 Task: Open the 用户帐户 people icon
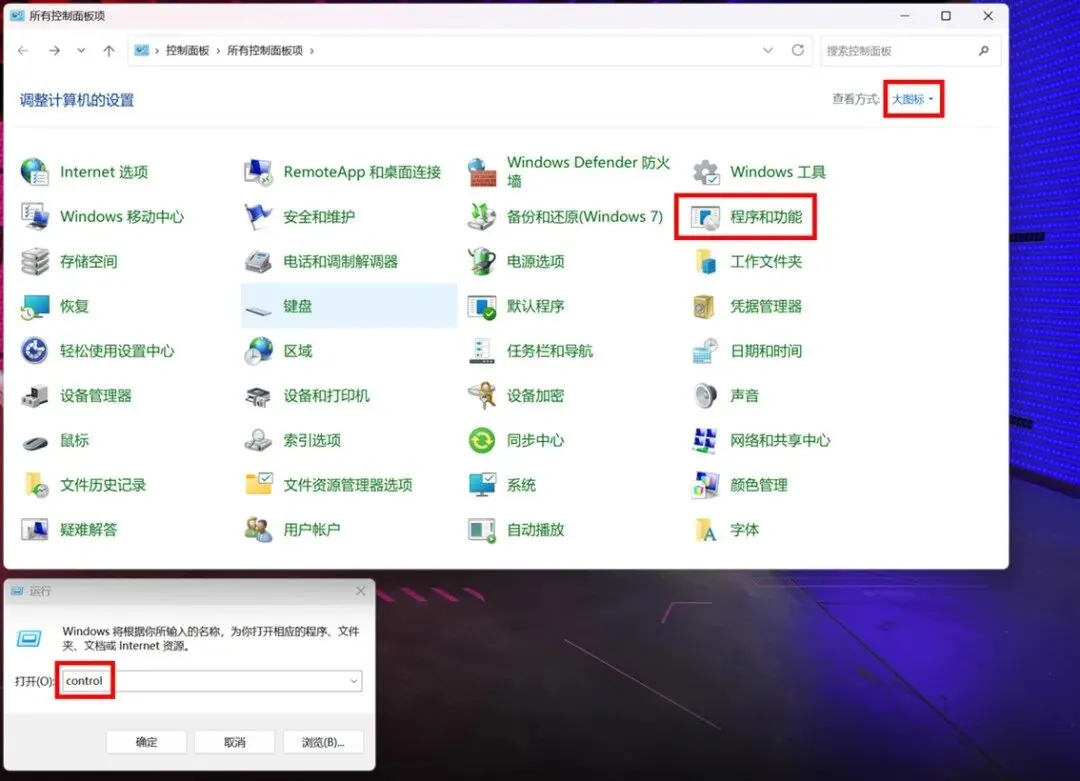pyautogui.click(x=258, y=530)
